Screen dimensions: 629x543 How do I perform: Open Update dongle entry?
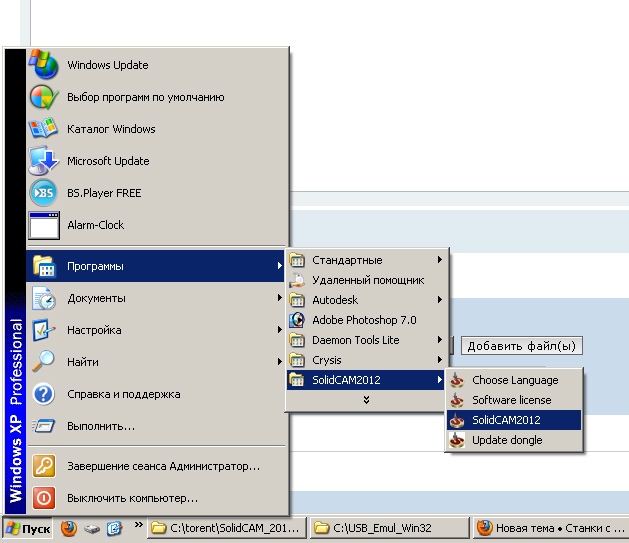pos(514,440)
